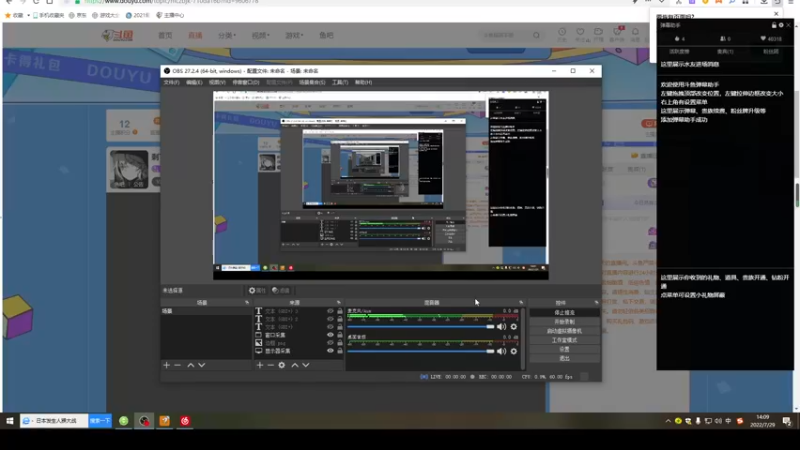
Task: Click the lock icon in danmaku assistant panel
Action: click(774, 25)
